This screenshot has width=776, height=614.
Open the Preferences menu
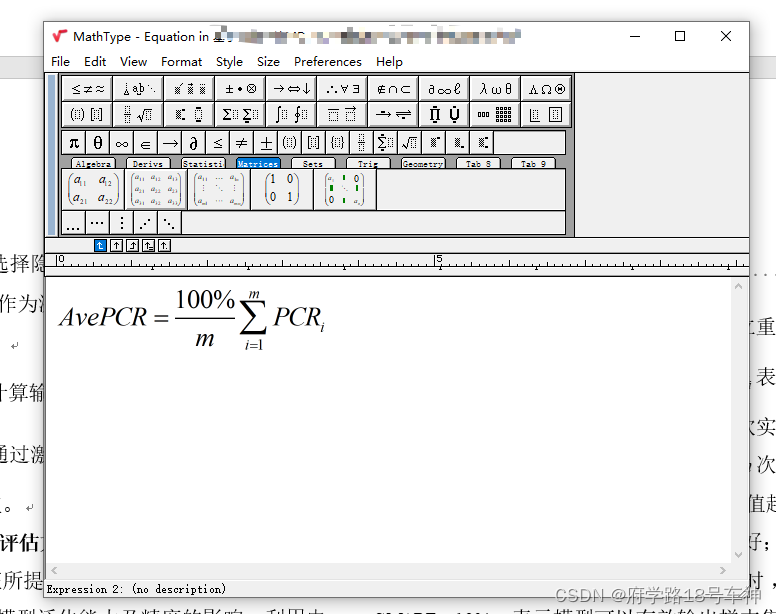(328, 62)
